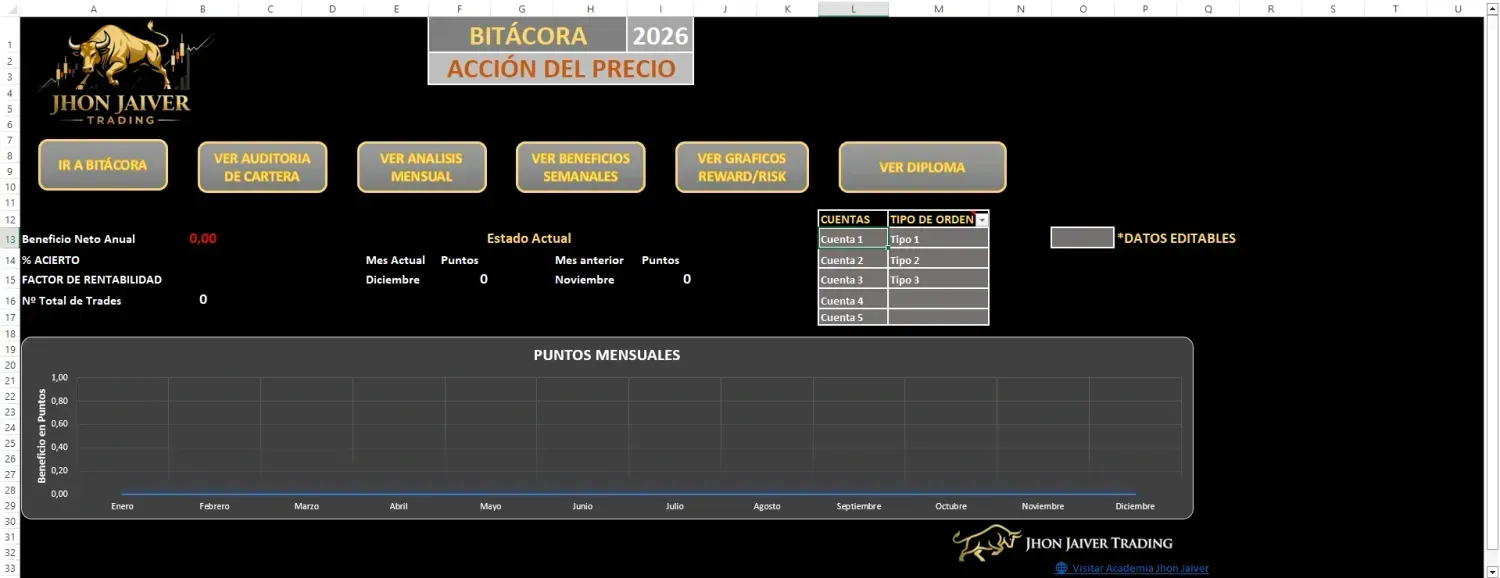Click the VER DIPLOMA button
1500x578 pixels.
click(x=920, y=167)
